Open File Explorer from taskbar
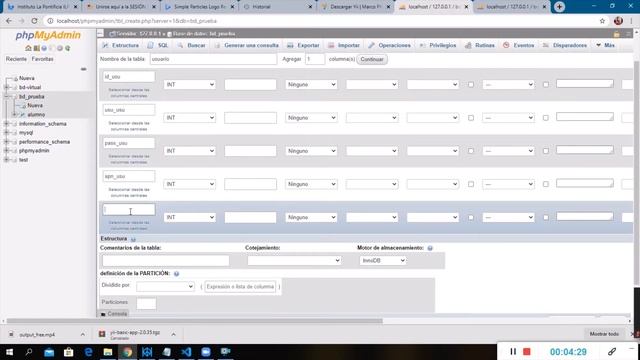The height and width of the screenshot is (360, 640). point(108,352)
